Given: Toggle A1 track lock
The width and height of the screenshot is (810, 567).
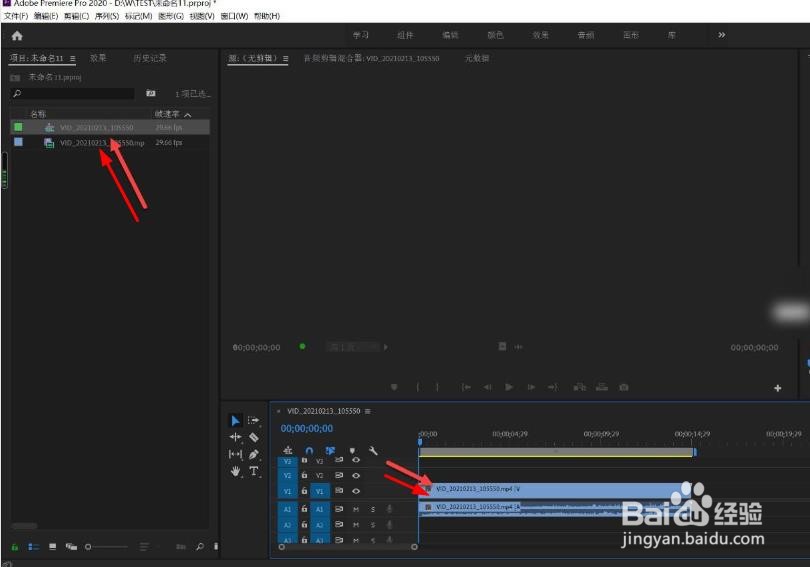Looking at the screenshot, I should pyautogui.click(x=304, y=509).
